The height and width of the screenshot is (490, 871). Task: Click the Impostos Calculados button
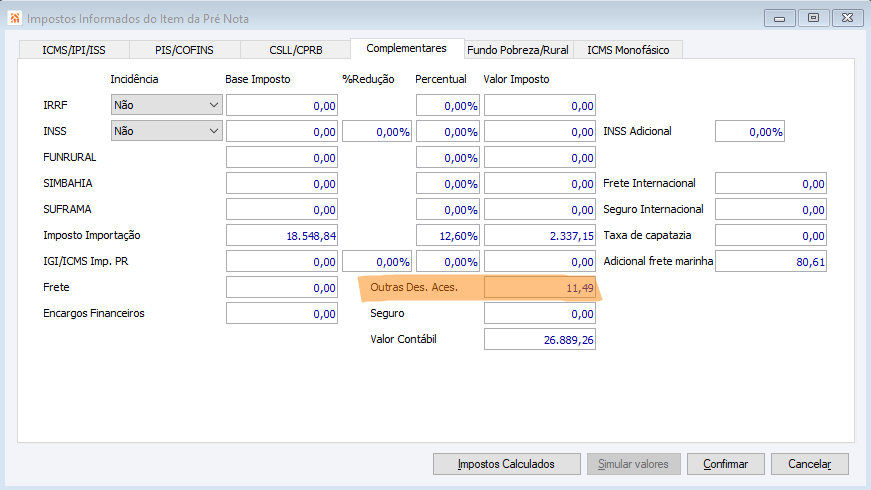pyautogui.click(x=507, y=464)
